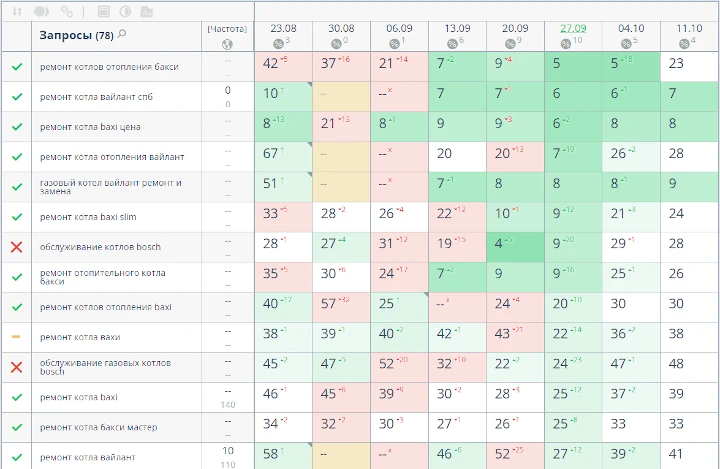Click the 27.09 date column header

573,29
